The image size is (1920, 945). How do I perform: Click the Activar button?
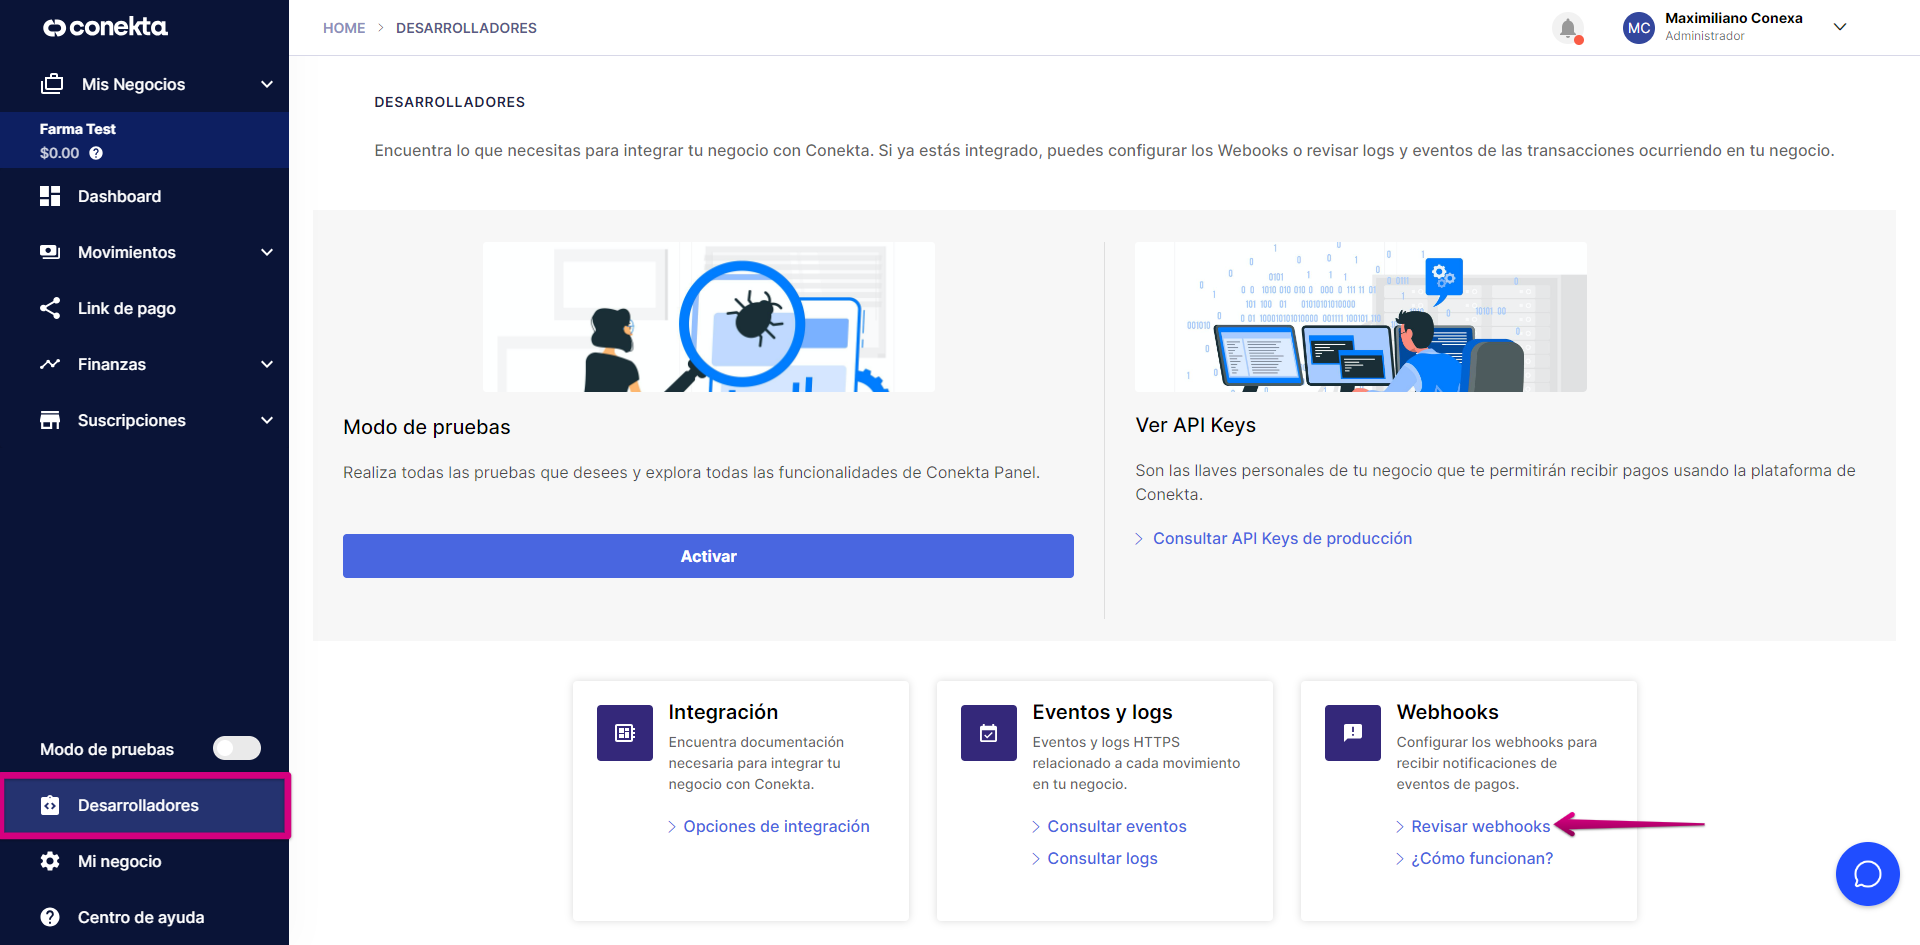click(x=708, y=556)
